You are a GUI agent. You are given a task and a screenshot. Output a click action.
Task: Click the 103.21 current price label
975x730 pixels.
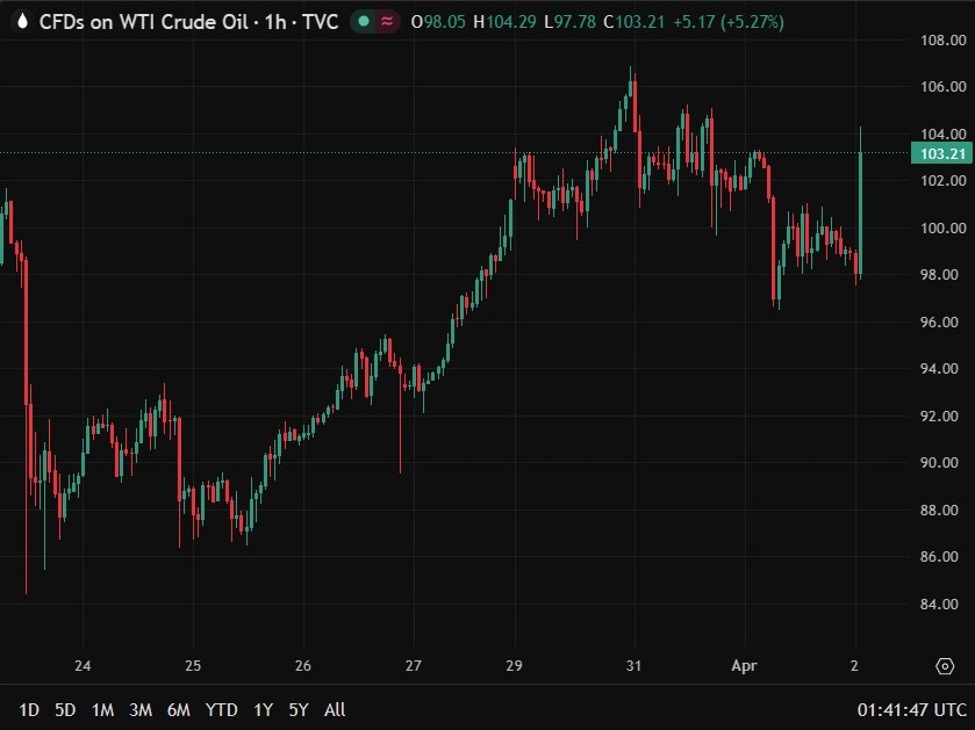tap(941, 153)
